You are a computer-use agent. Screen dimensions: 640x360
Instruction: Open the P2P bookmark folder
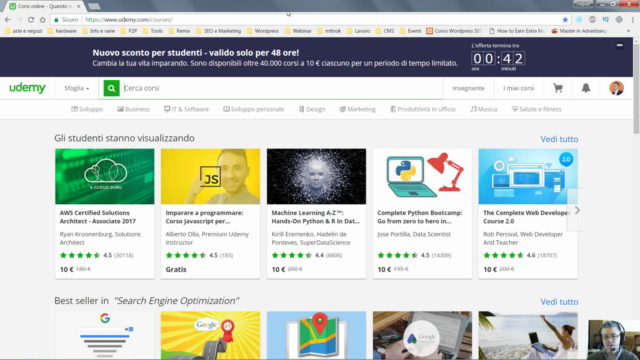(129, 31)
